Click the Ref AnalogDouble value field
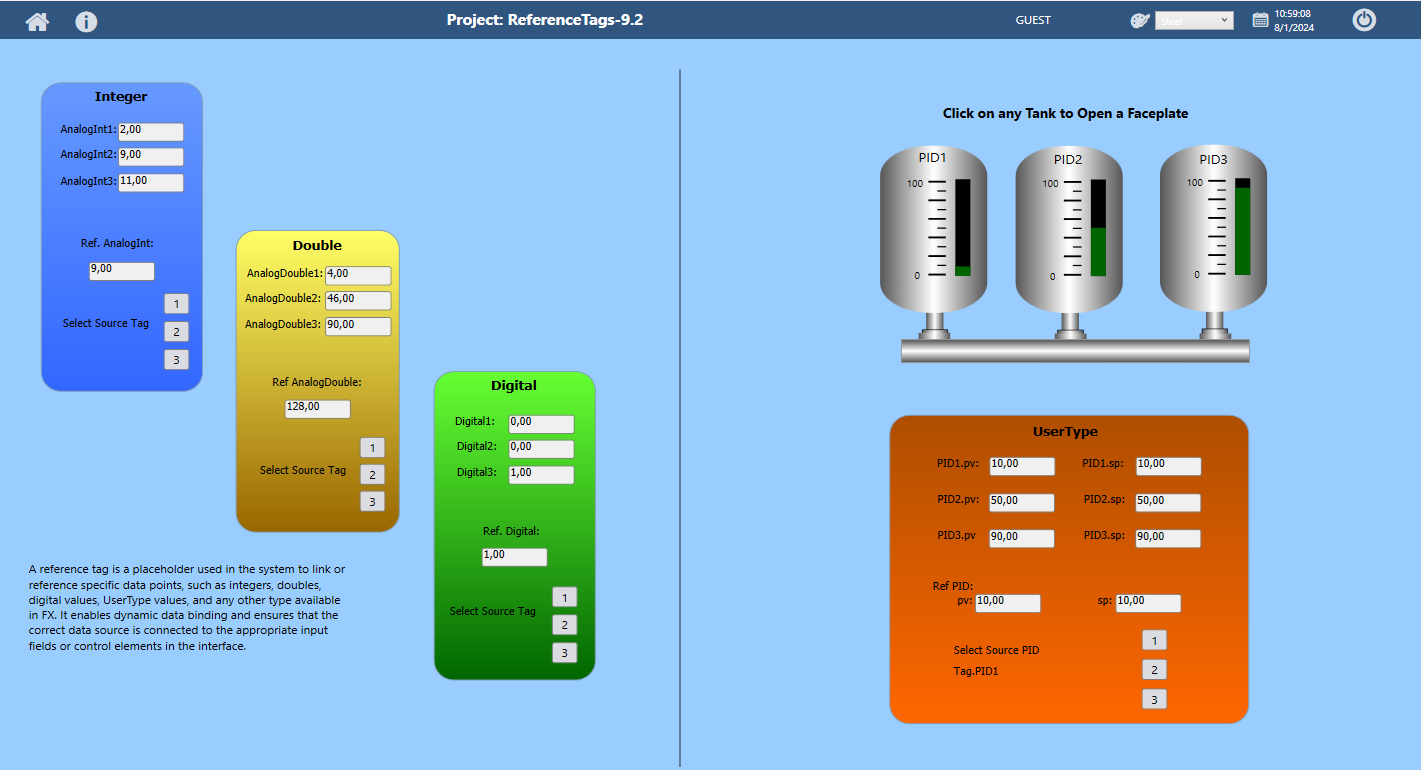This screenshot has height=770, width=1421. (x=318, y=408)
